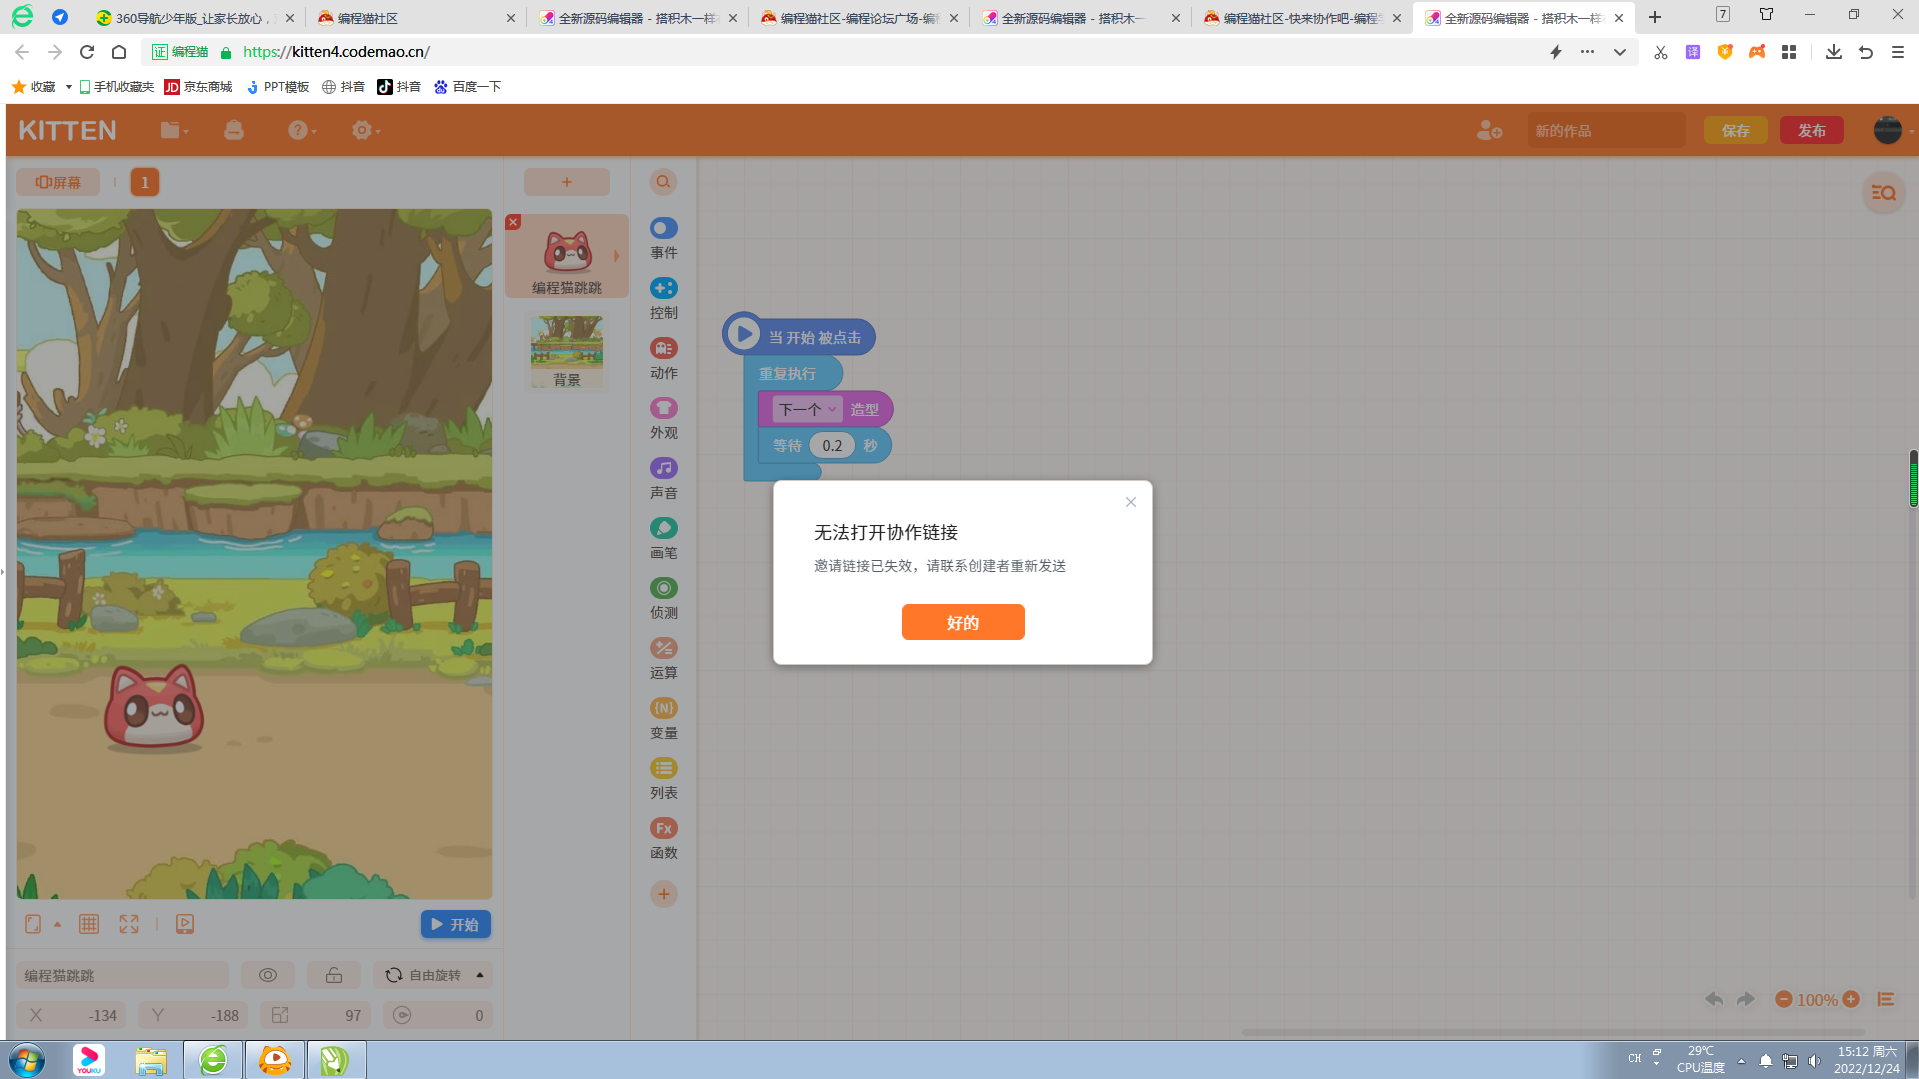Open the 自由旋转 rotation mode dropdown

433,975
